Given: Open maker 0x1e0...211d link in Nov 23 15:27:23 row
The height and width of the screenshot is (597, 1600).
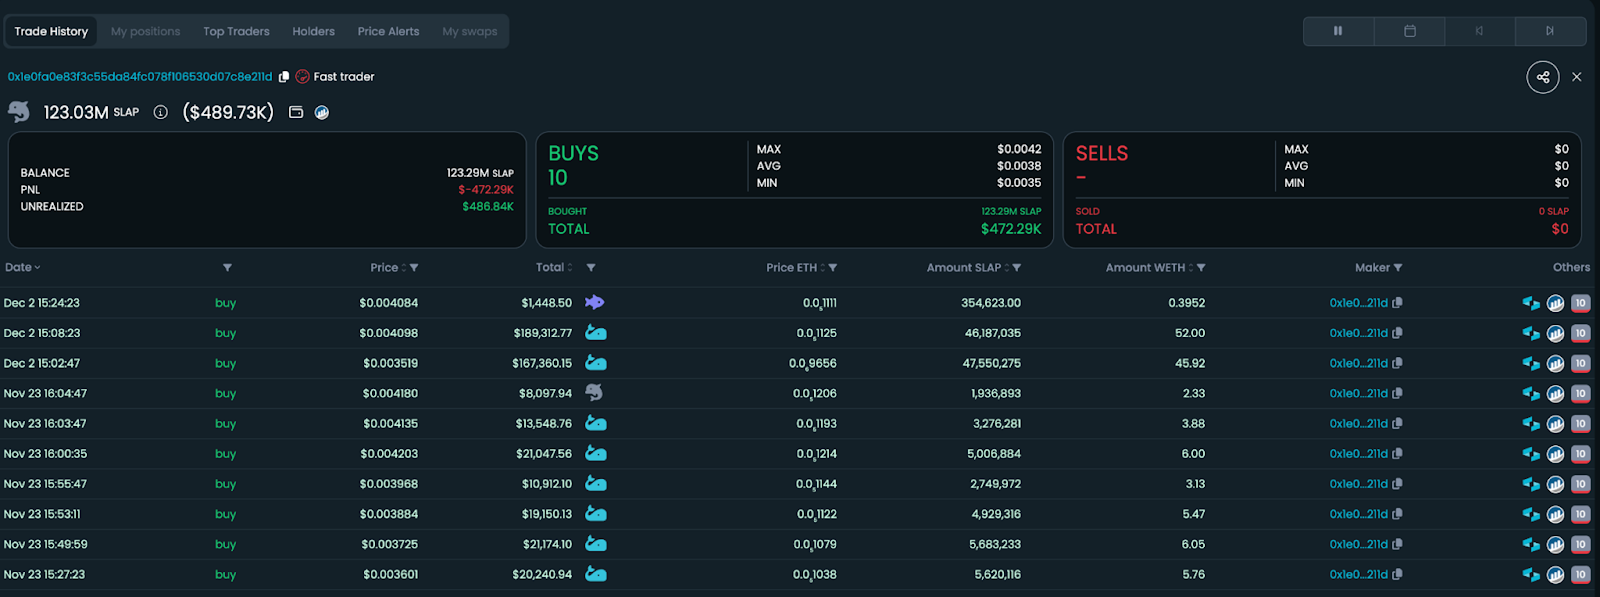Looking at the screenshot, I should (x=1358, y=575).
